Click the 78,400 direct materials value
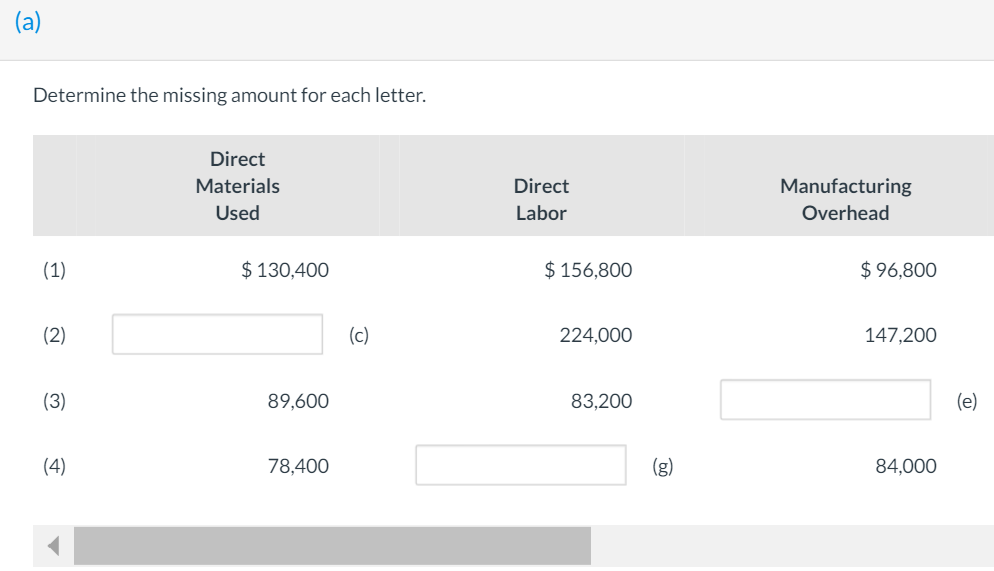 (x=298, y=465)
